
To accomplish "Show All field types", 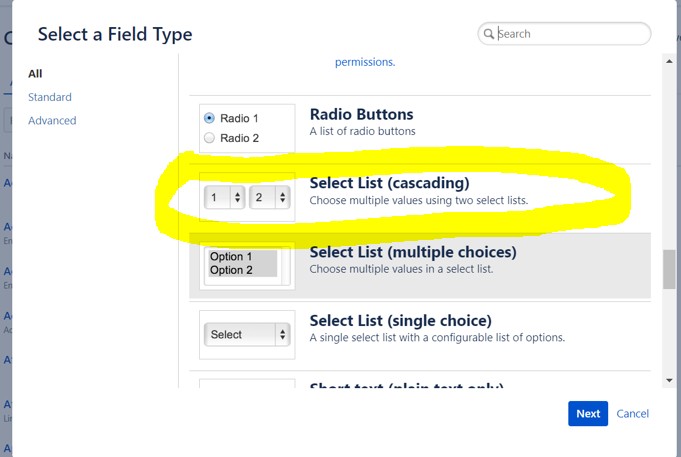I will 35,74.
